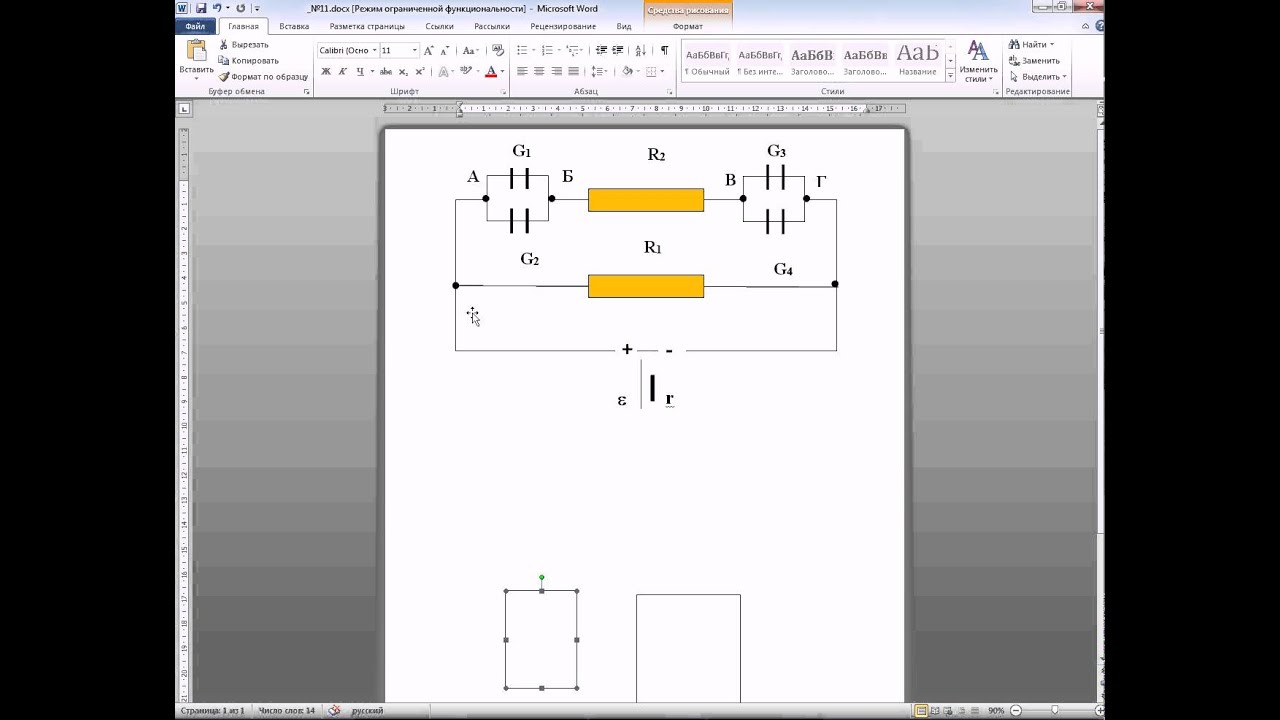This screenshot has height=720, width=1280.
Task: Open Изменить стили menu
Action: (978, 62)
